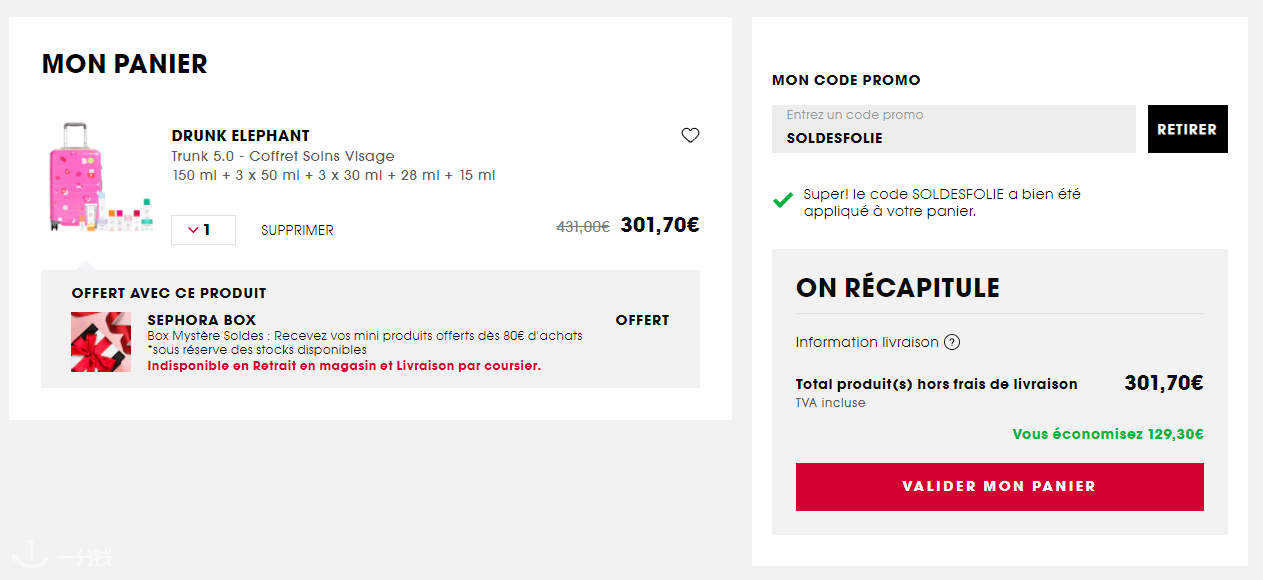Click the Vous économisez 129,30€ savings text
This screenshot has height=580, width=1263.
[1108, 434]
